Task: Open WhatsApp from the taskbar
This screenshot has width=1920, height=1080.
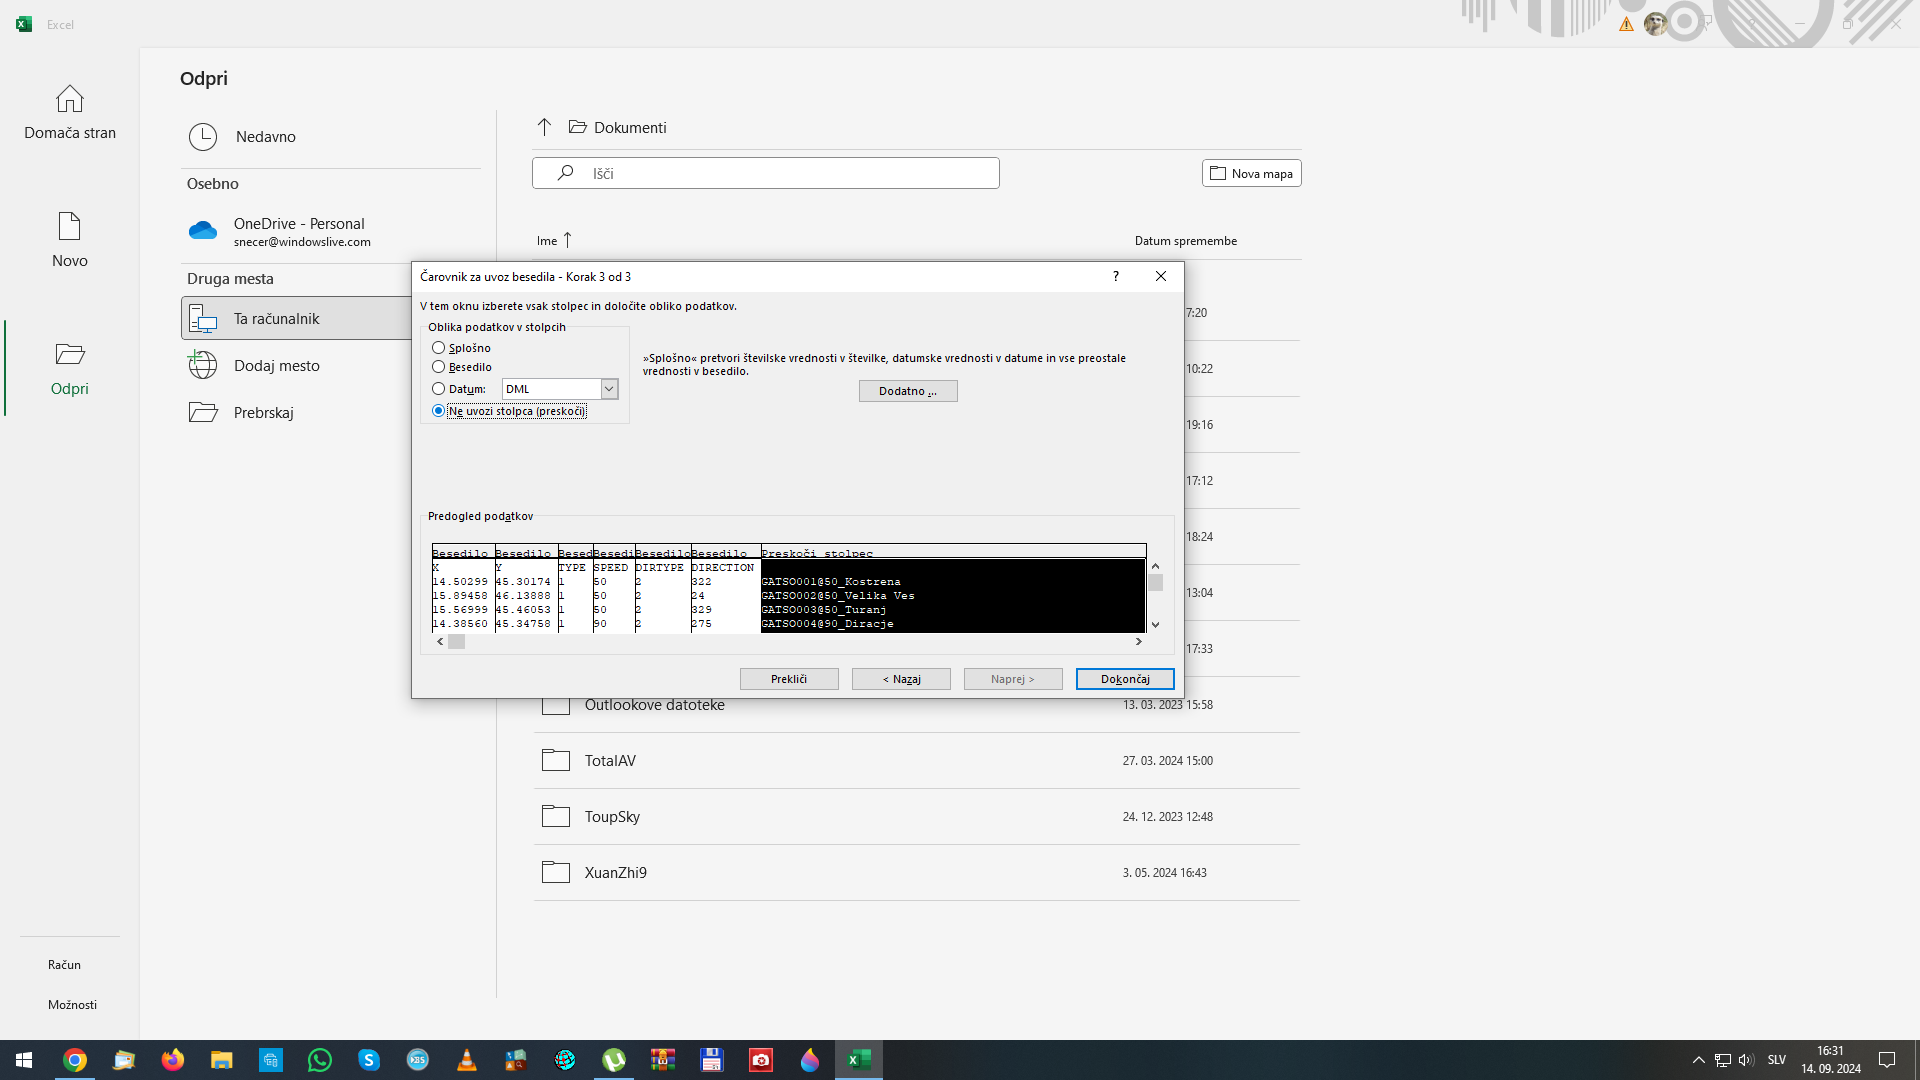Action: 320,1060
